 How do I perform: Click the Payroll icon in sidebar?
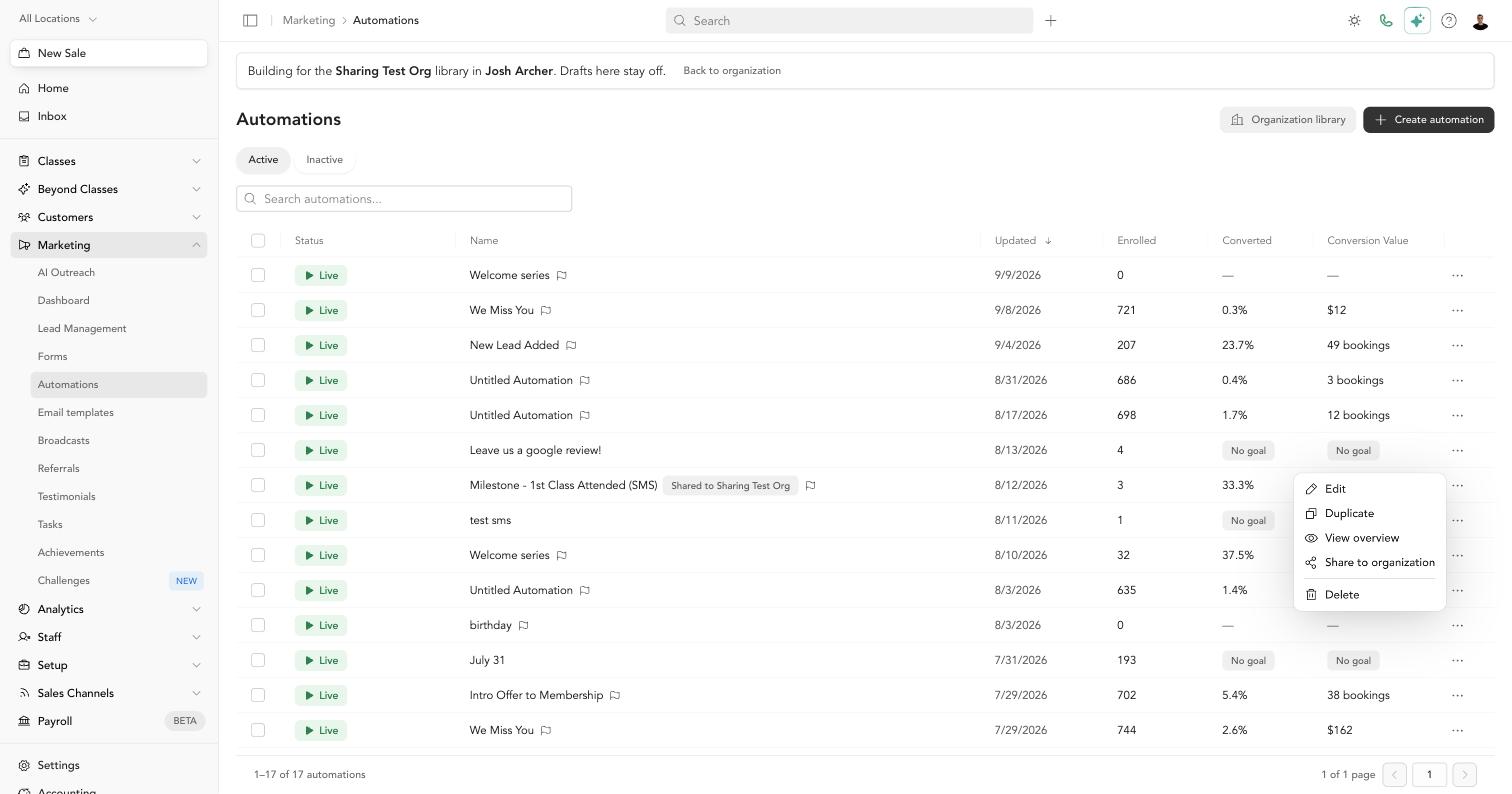24,721
